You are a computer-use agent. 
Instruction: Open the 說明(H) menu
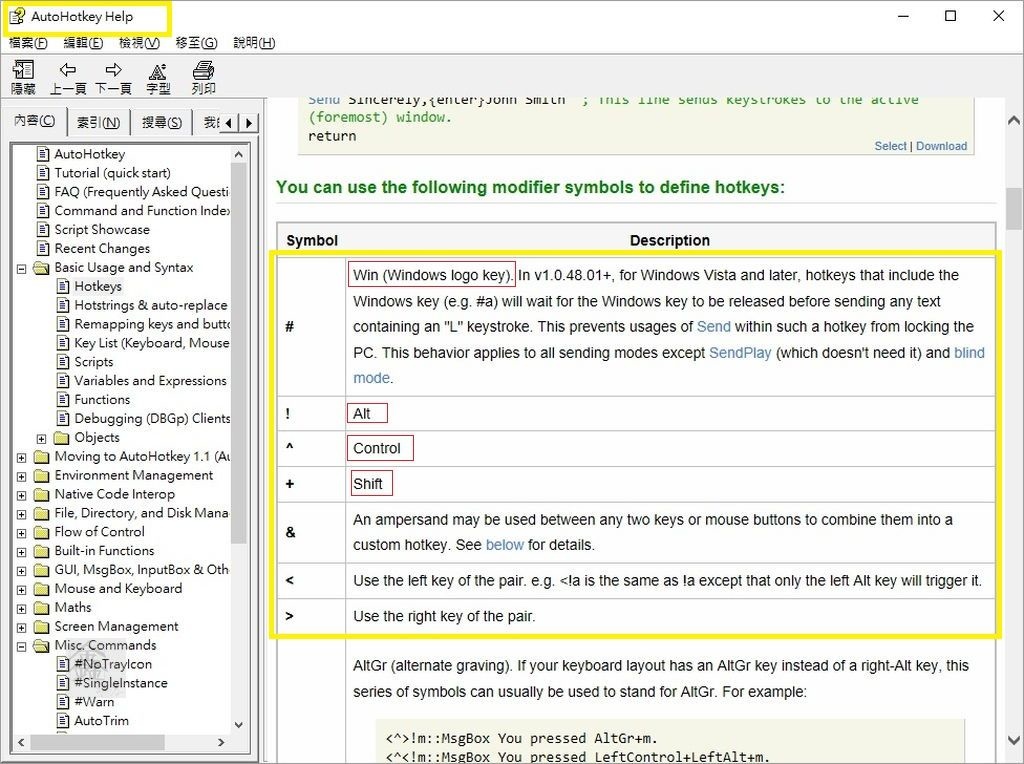(254, 43)
